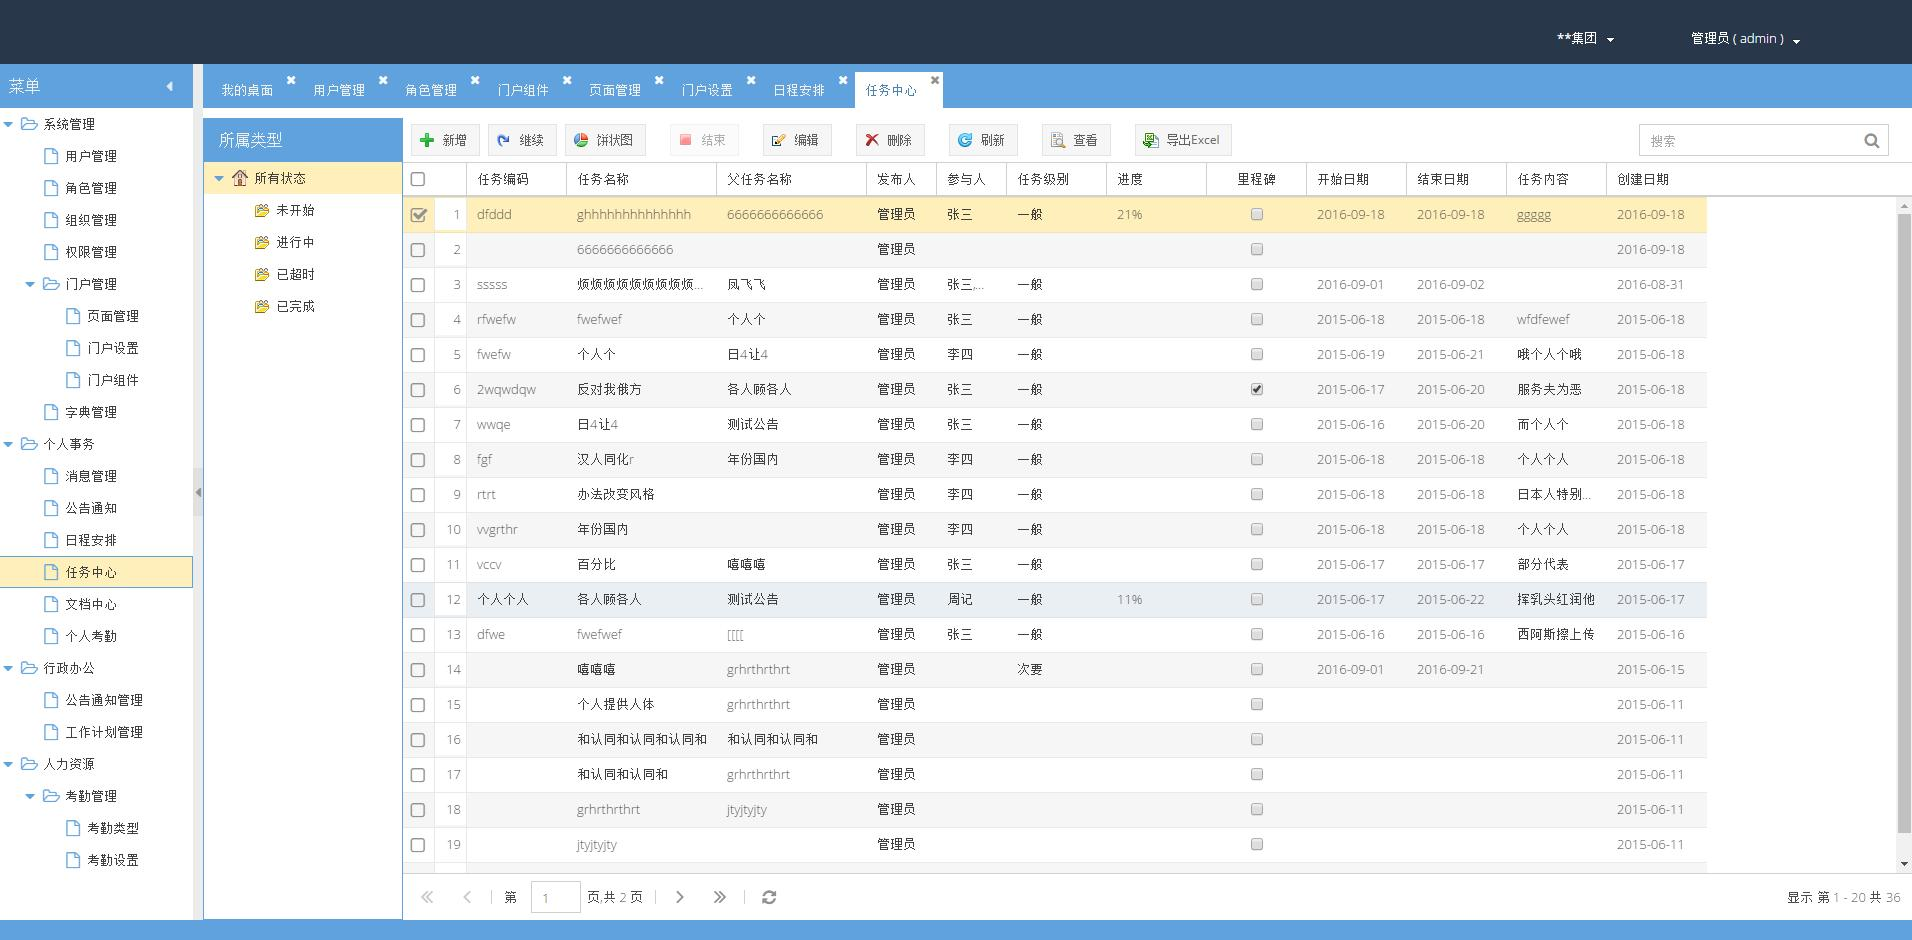Click the 刷新 refresh toolbar button

click(982, 140)
